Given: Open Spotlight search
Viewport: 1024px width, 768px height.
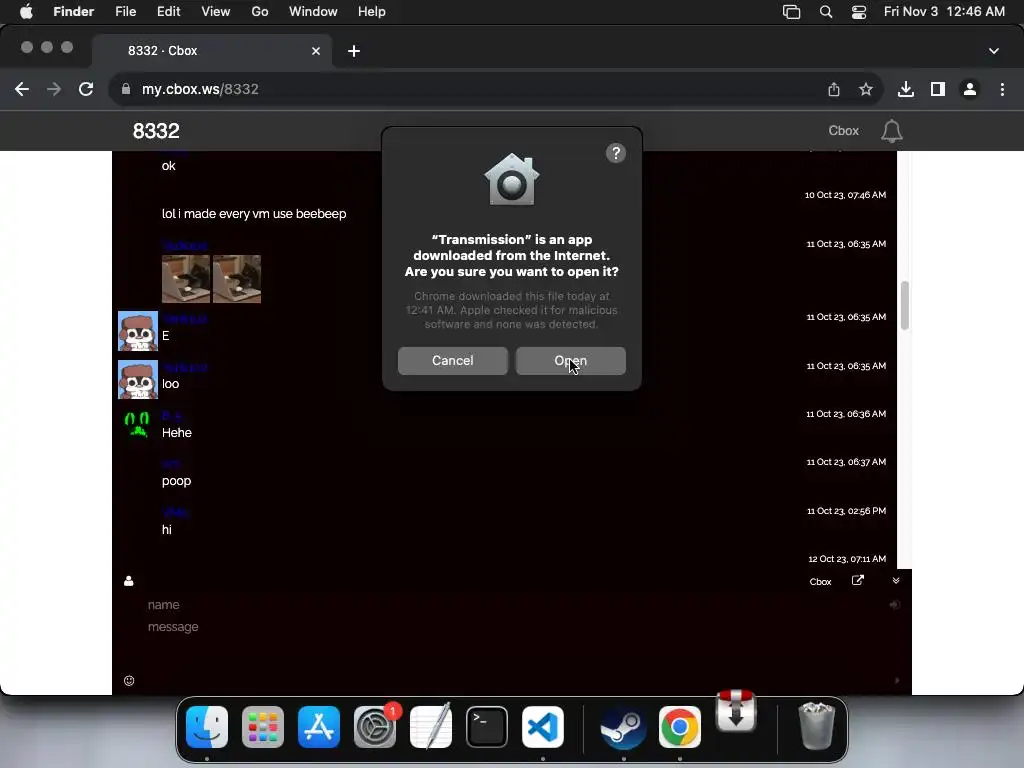Looking at the screenshot, I should pos(826,12).
